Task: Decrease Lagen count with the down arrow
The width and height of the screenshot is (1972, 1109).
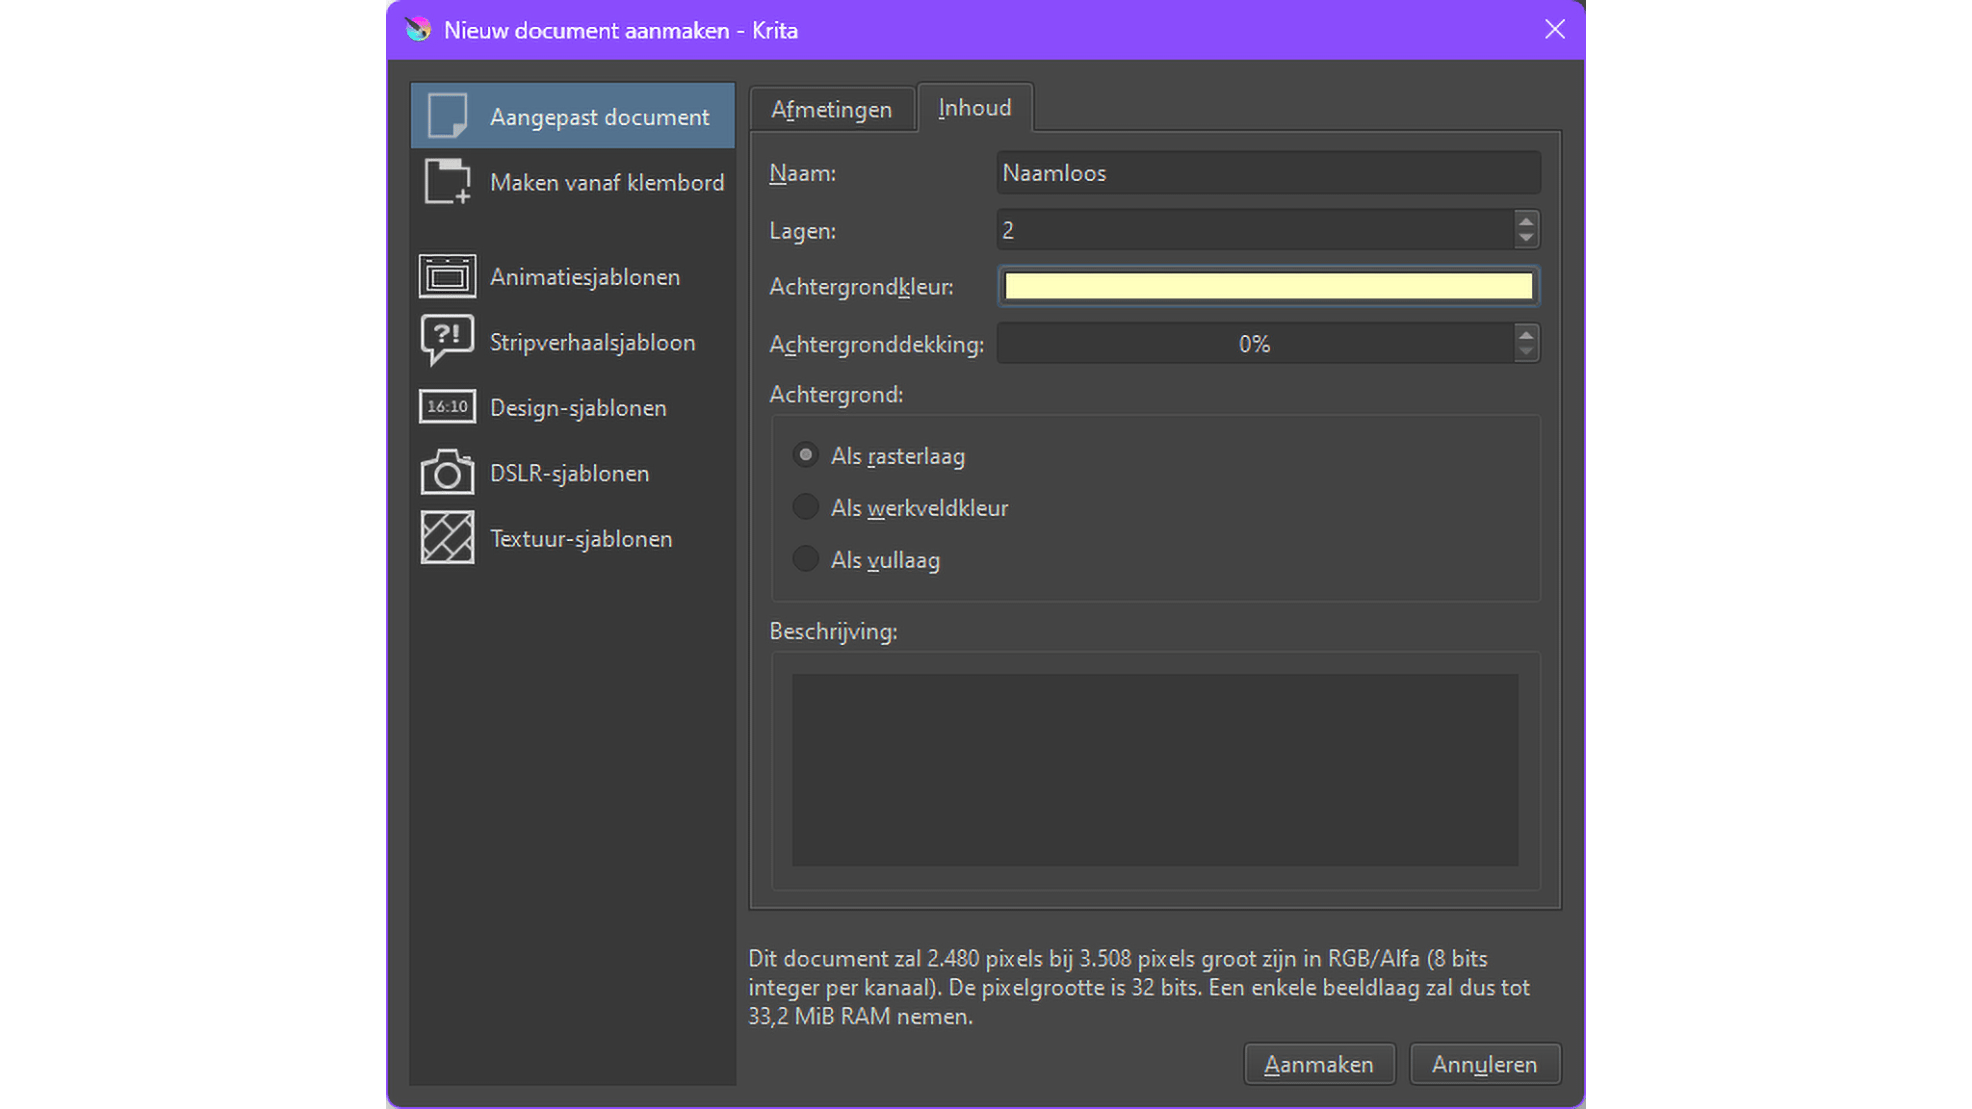Action: (1525, 238)
